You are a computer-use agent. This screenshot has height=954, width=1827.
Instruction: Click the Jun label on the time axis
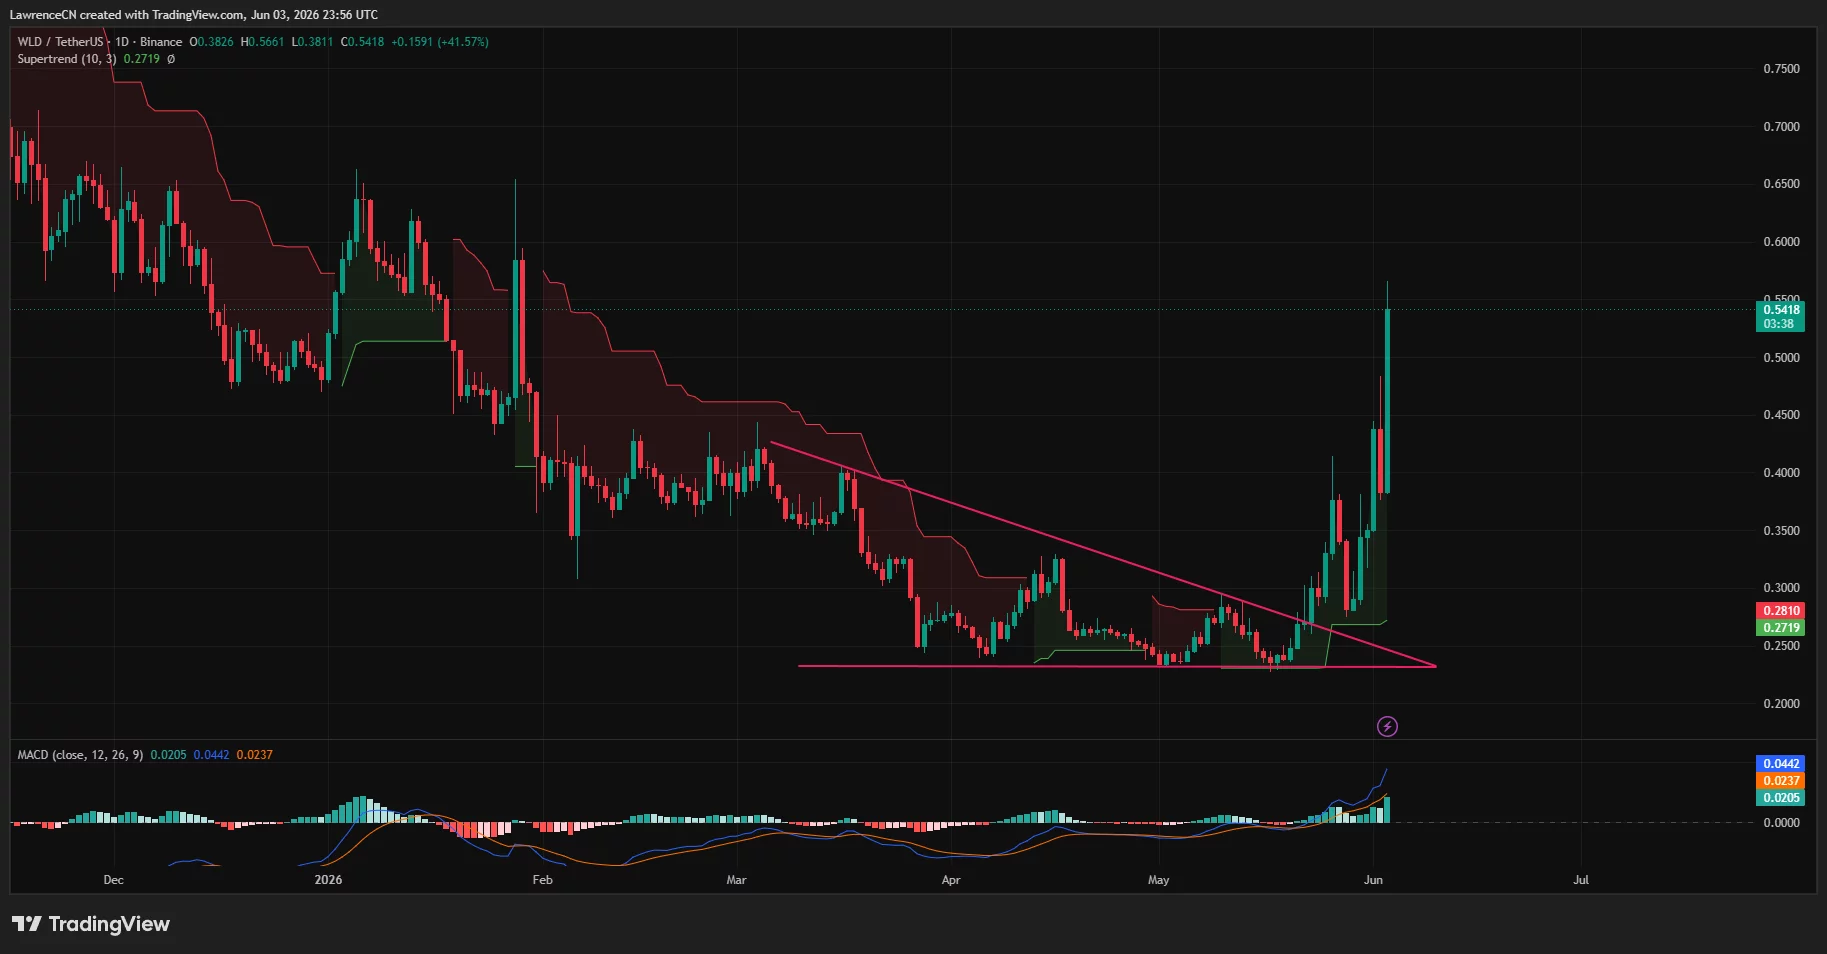pyautogui.click(x=1373, y=880)
